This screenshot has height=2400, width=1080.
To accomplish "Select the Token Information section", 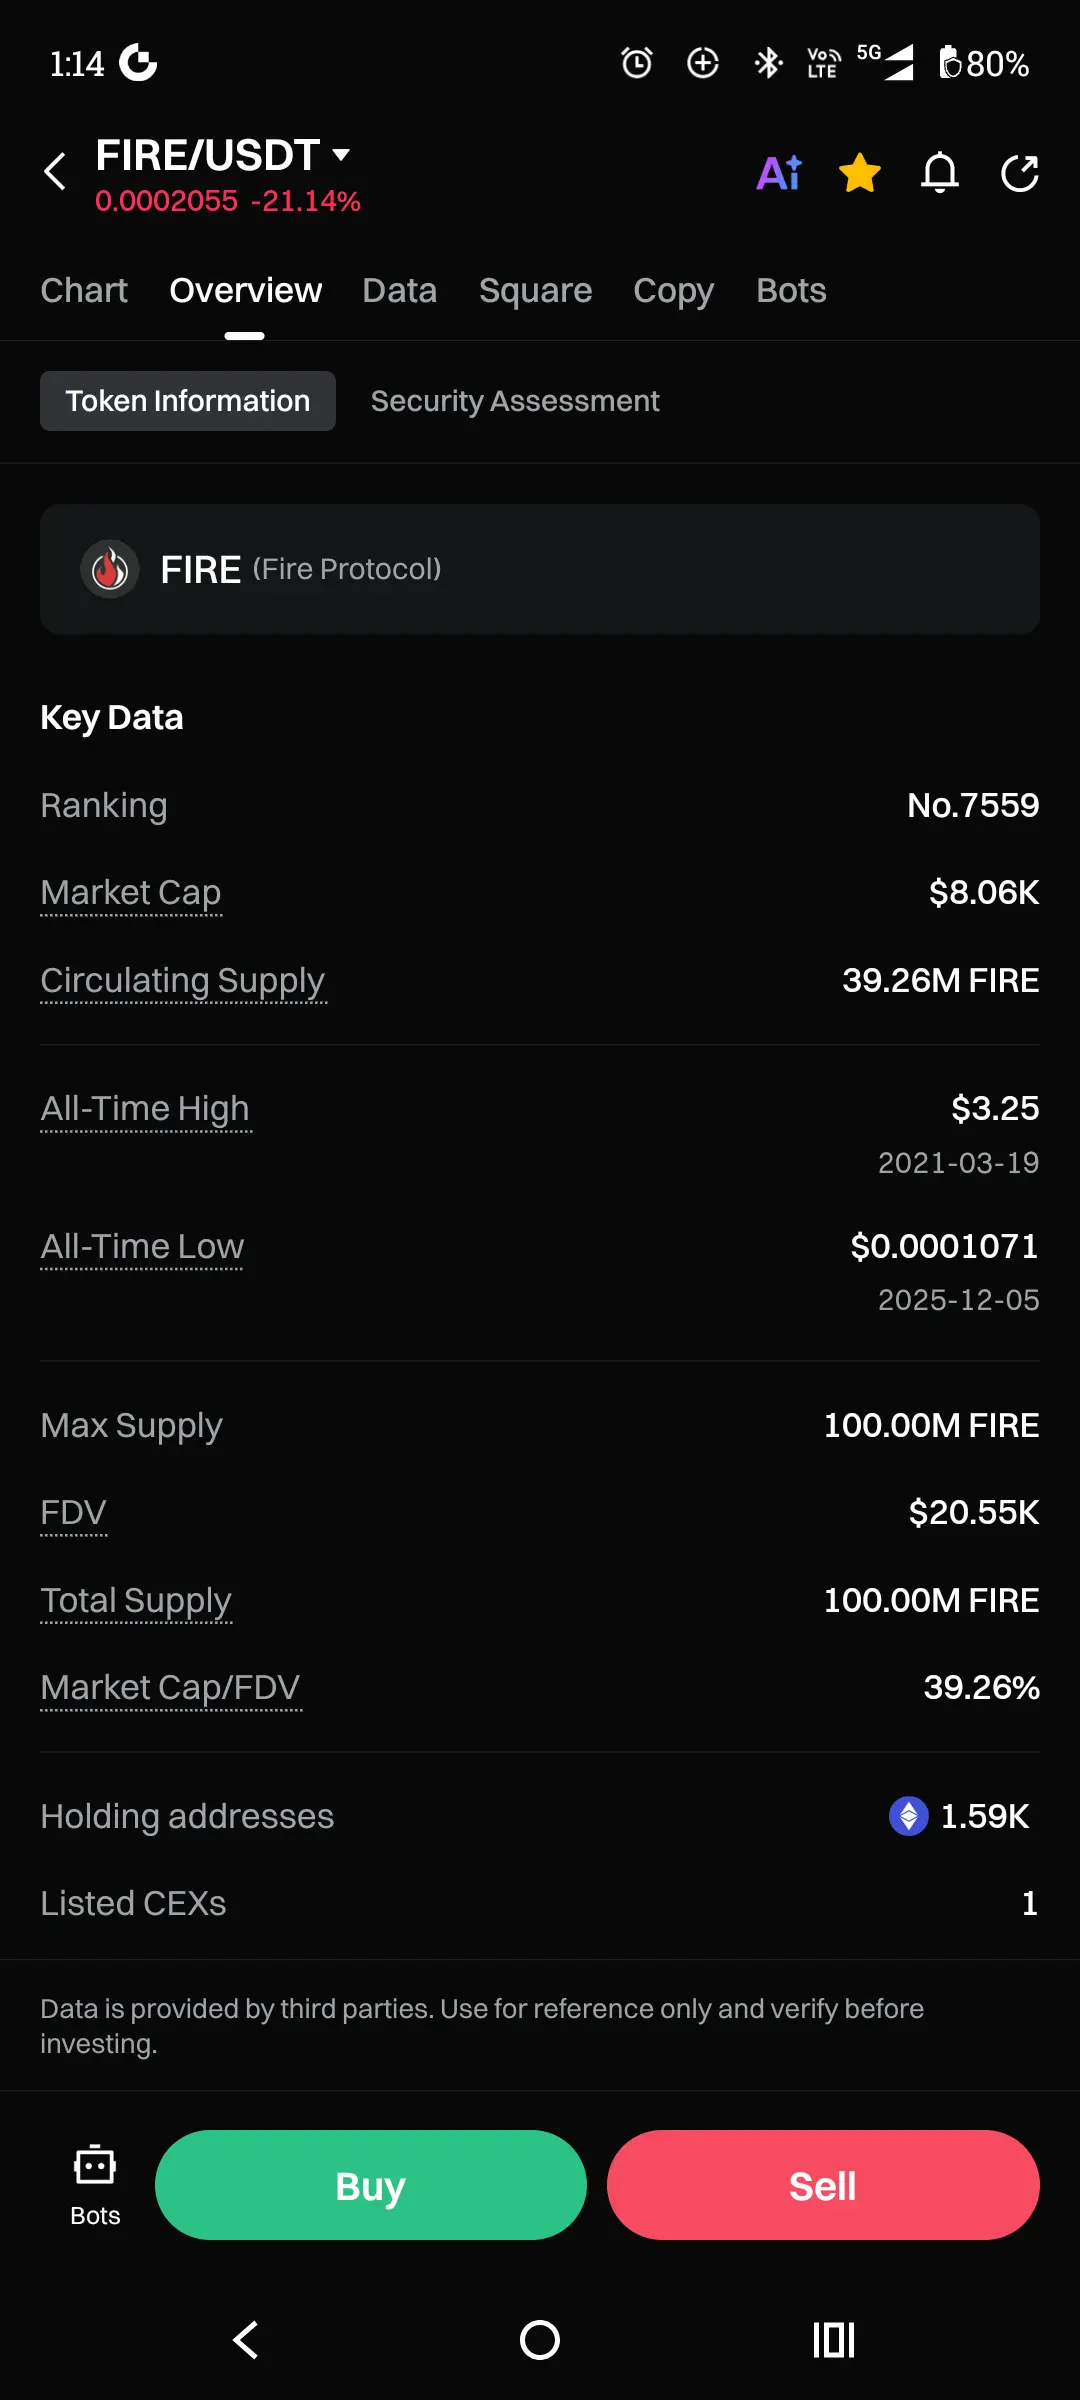I will click(x=188, y=401).
